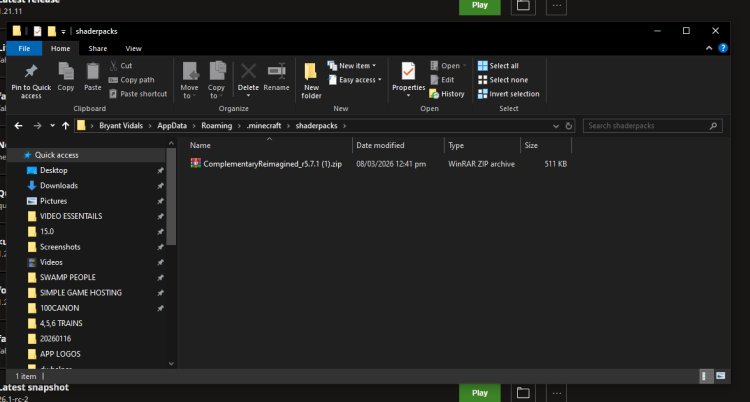
Task: Click Select all in the ribbon
Action: pos(500,66)
